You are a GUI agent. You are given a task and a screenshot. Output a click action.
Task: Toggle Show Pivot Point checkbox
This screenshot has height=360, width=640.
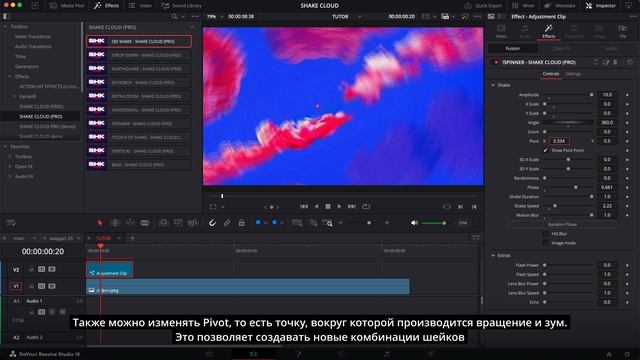545,150
